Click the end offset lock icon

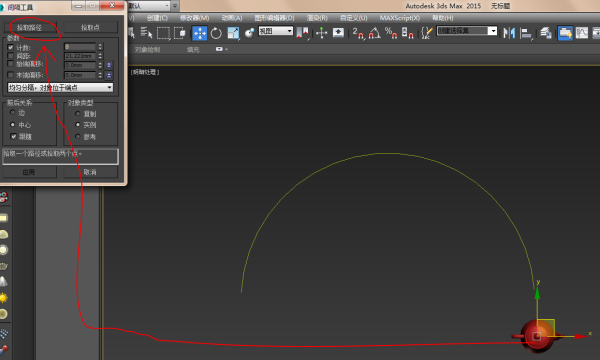click(109, 75)
